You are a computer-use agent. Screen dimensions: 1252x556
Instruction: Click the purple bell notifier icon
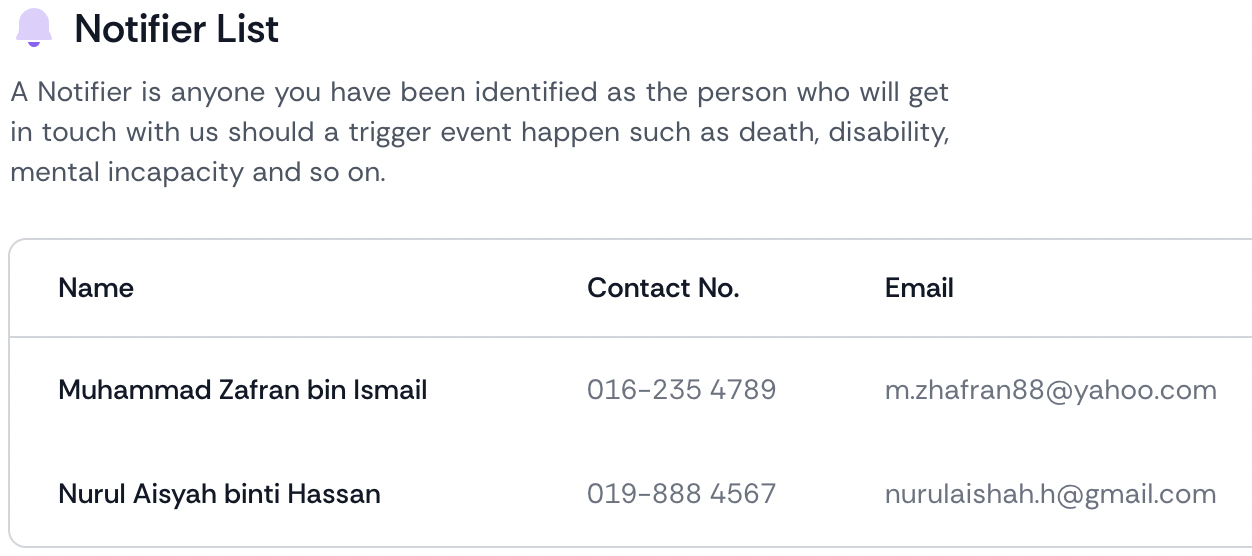tap(34, 28)
